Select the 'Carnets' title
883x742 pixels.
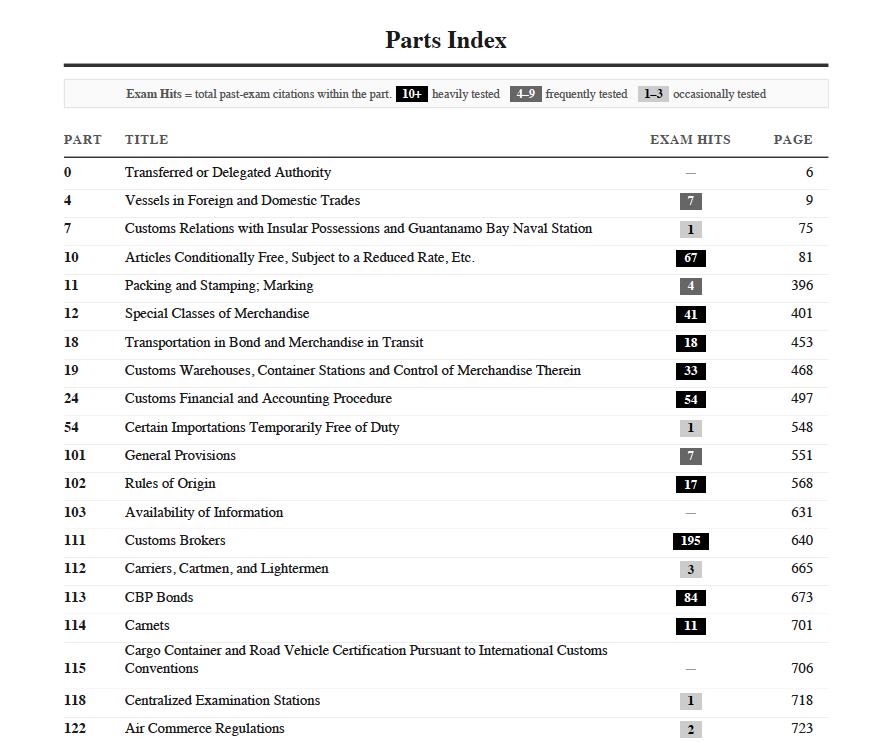click(147, 625)
